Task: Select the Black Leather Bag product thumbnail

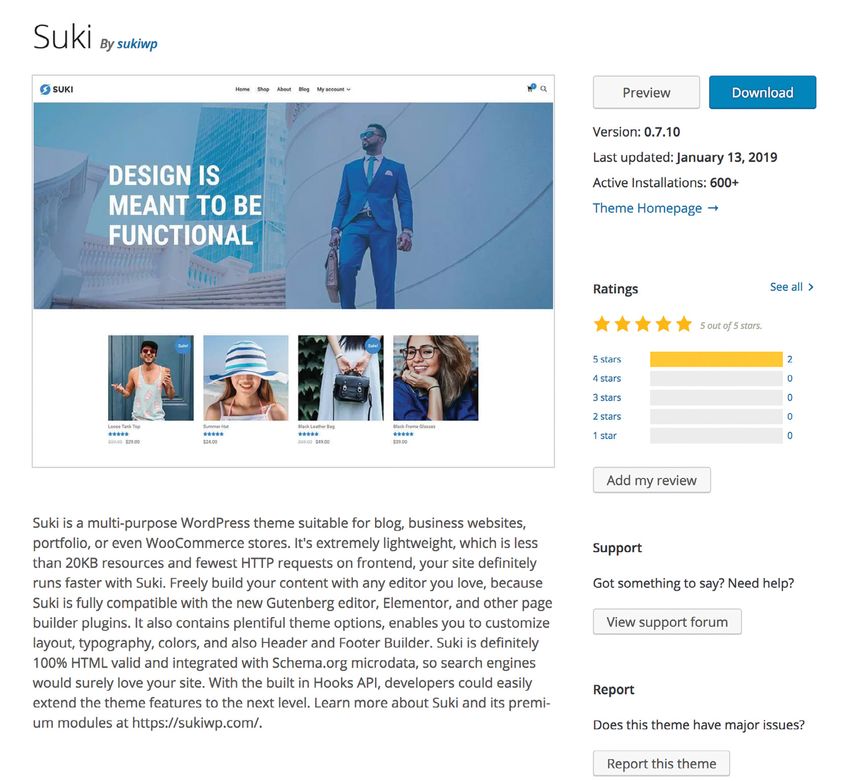Action: [340, 378]
